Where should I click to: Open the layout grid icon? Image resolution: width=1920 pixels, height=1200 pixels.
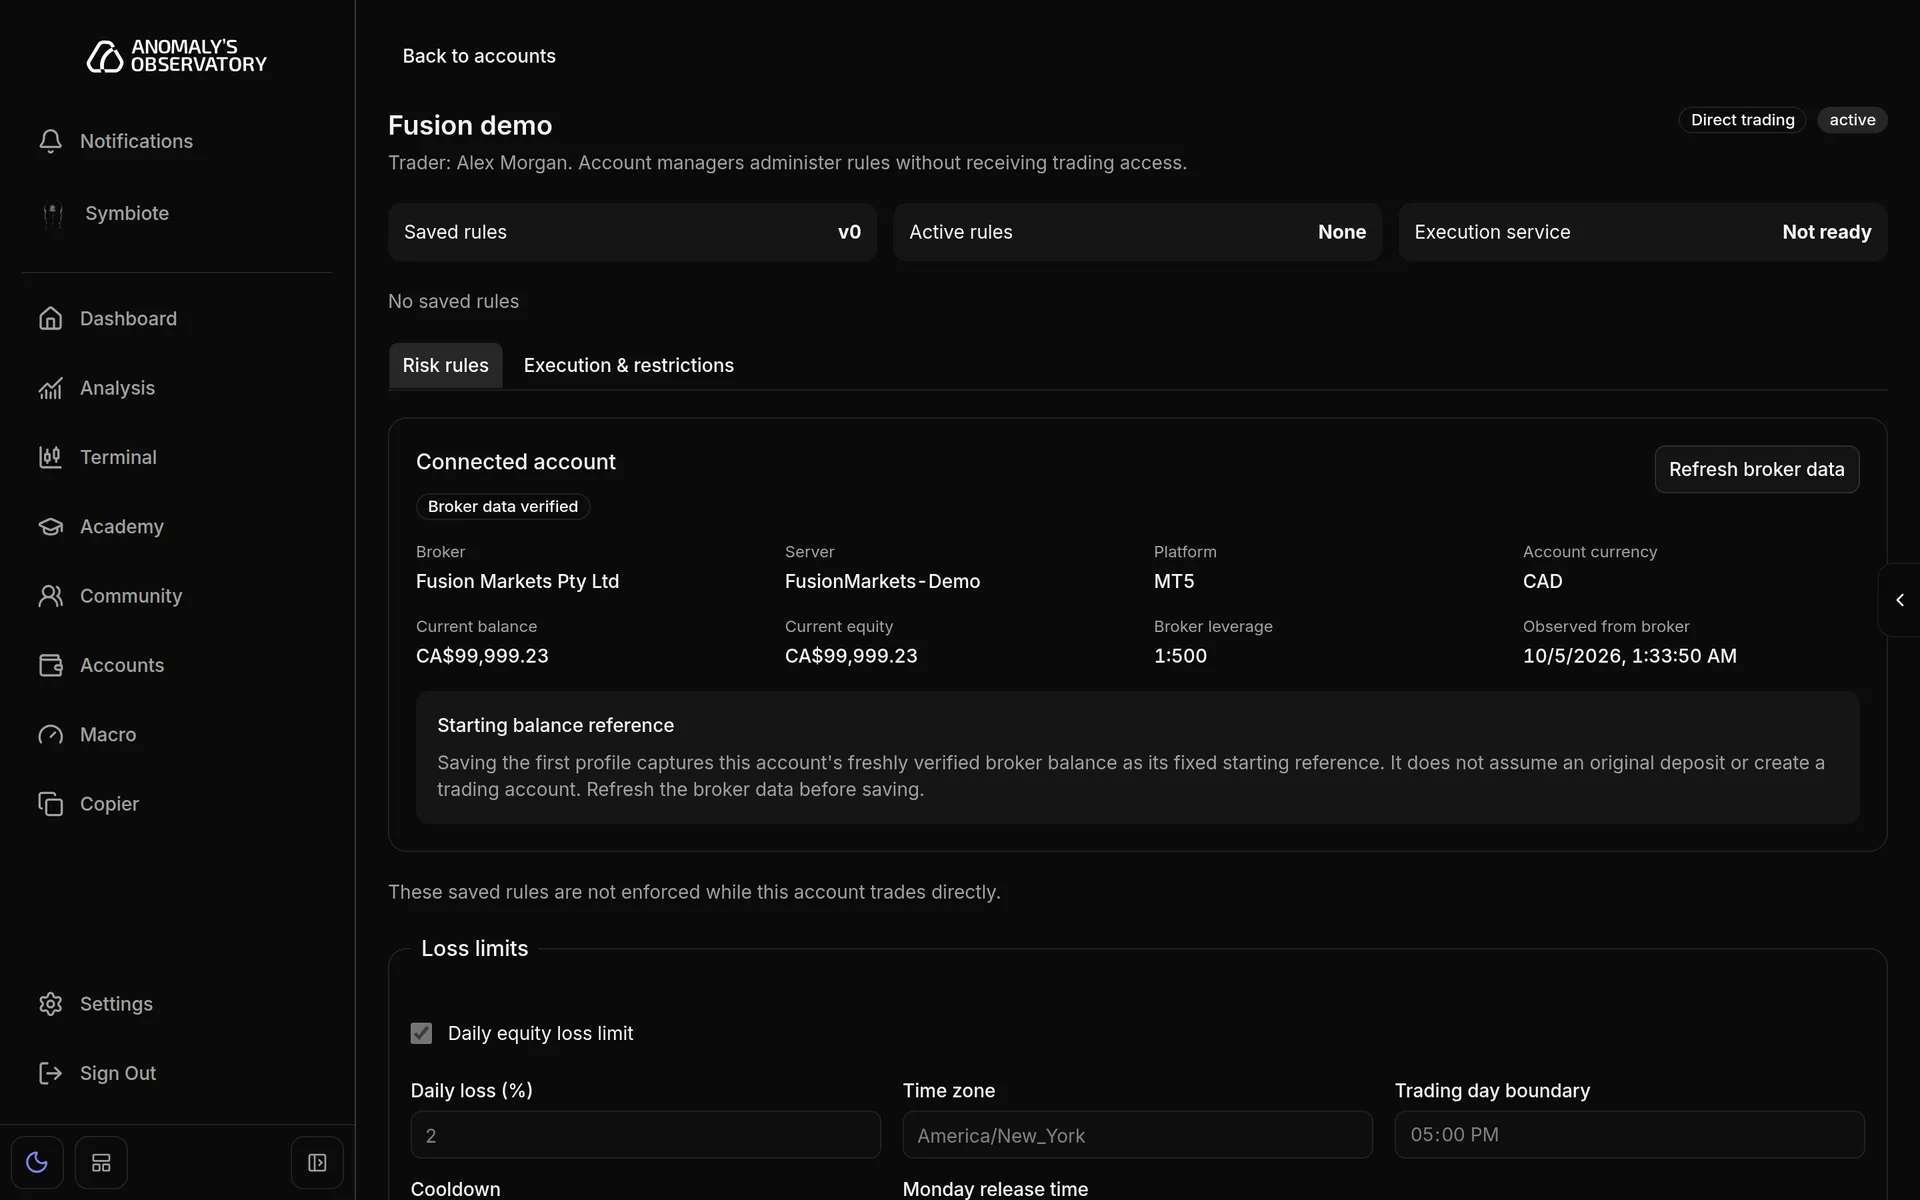(101, 1163)
